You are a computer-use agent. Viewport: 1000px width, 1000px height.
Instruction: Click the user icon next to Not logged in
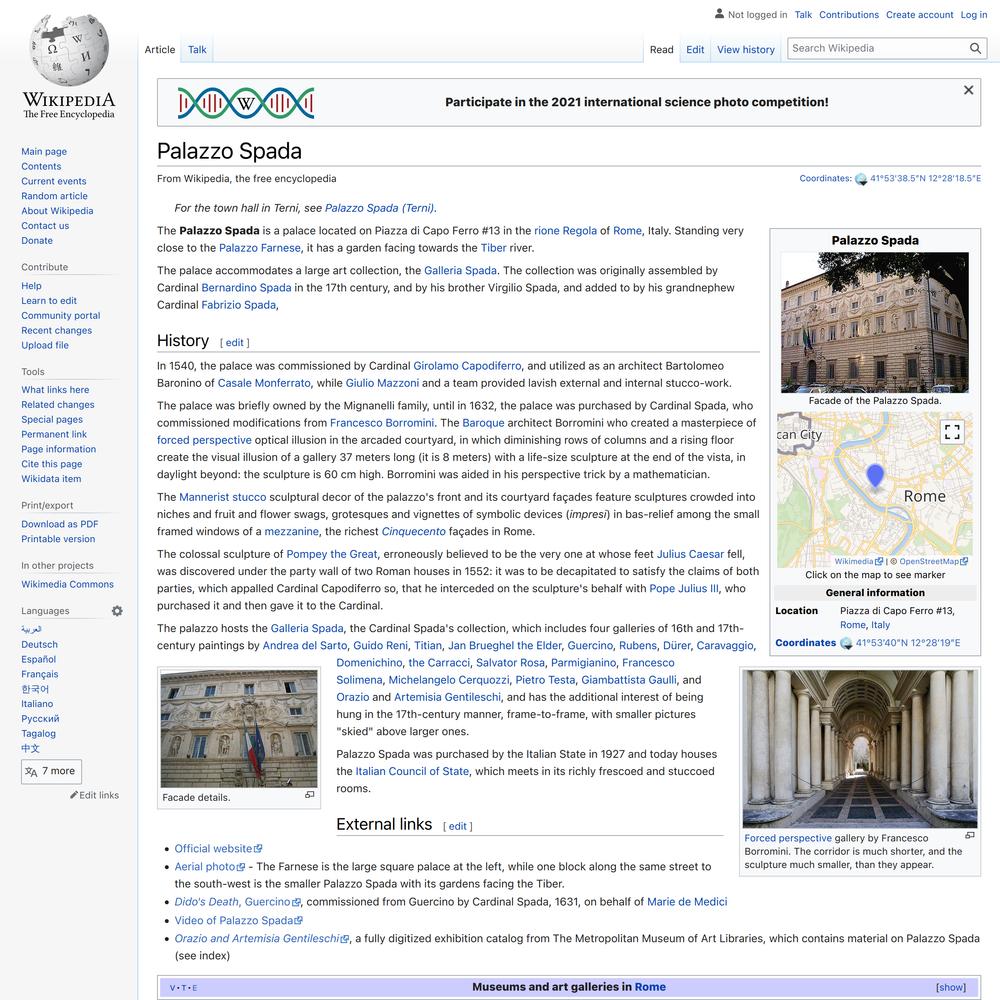[719, 13]
